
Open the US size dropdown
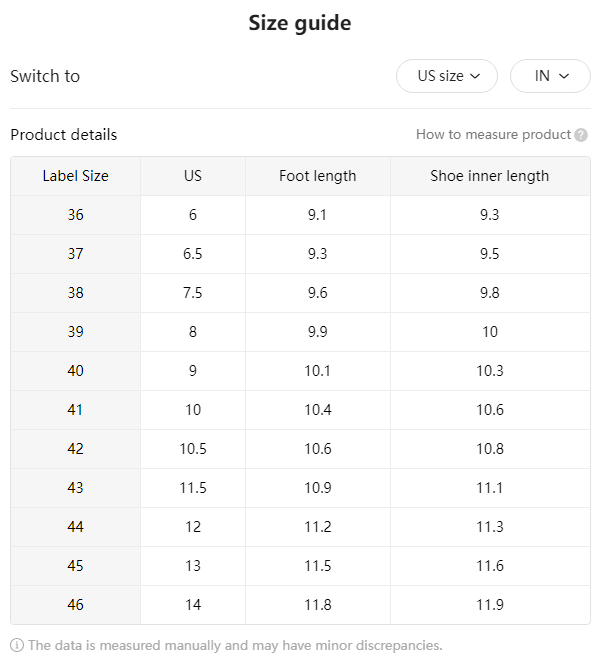pos(447,76)
